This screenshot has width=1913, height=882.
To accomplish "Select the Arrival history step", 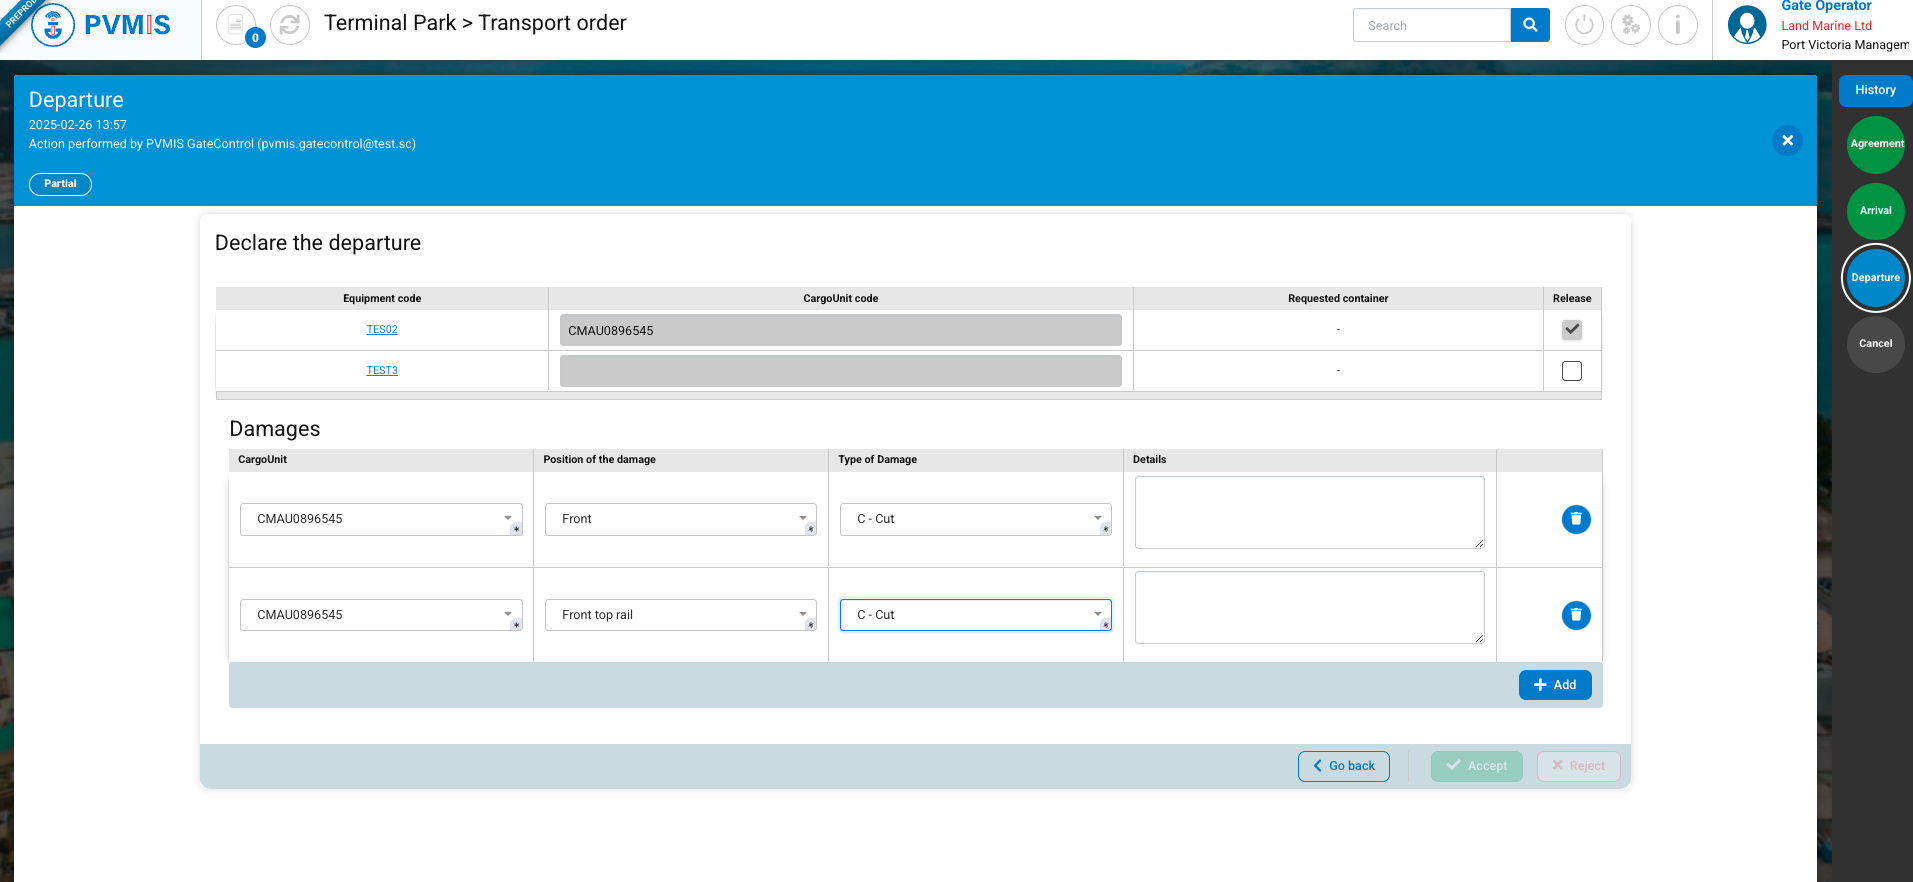I will pos(1875,211).
